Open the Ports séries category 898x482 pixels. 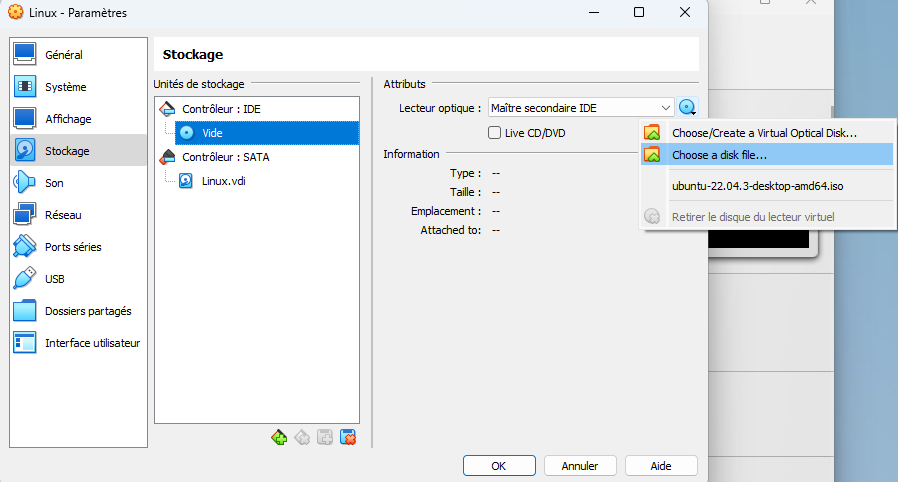pyautogui.click(x=78, y=247)
